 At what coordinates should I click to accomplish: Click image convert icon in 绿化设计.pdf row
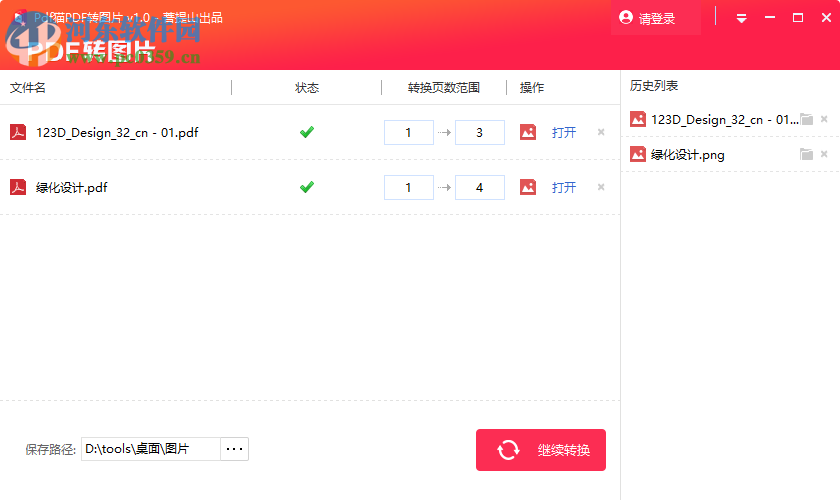[528, 187]
